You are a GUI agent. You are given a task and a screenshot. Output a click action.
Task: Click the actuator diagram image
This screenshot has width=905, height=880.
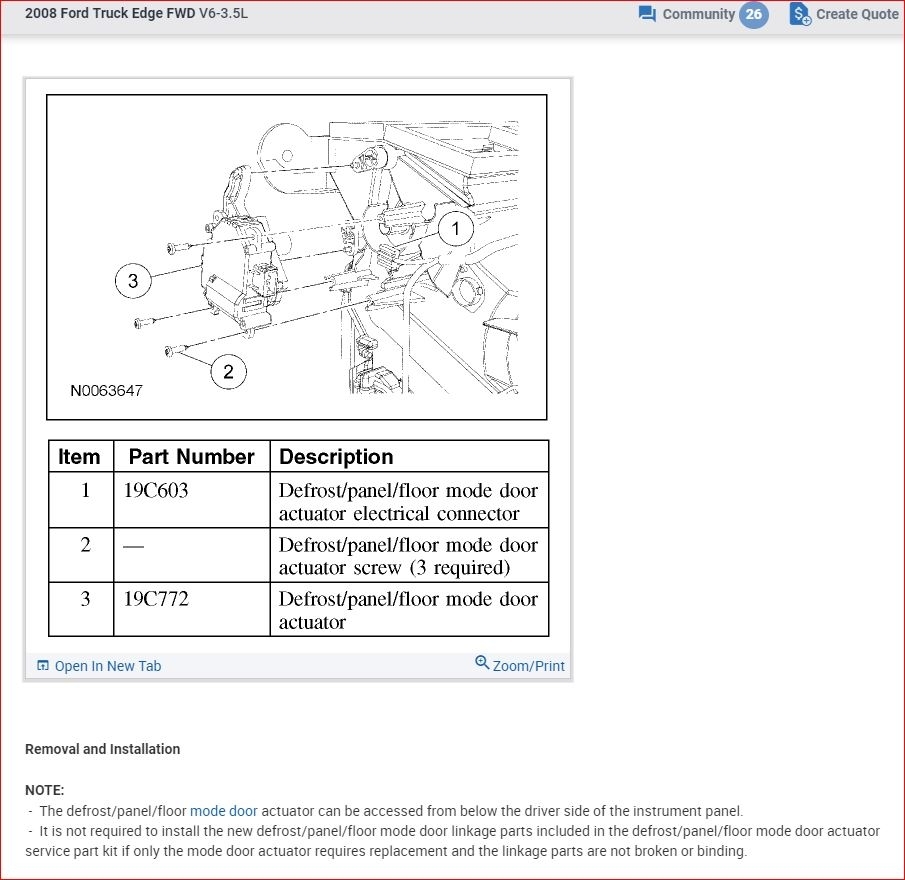click(x=297, y=257)
